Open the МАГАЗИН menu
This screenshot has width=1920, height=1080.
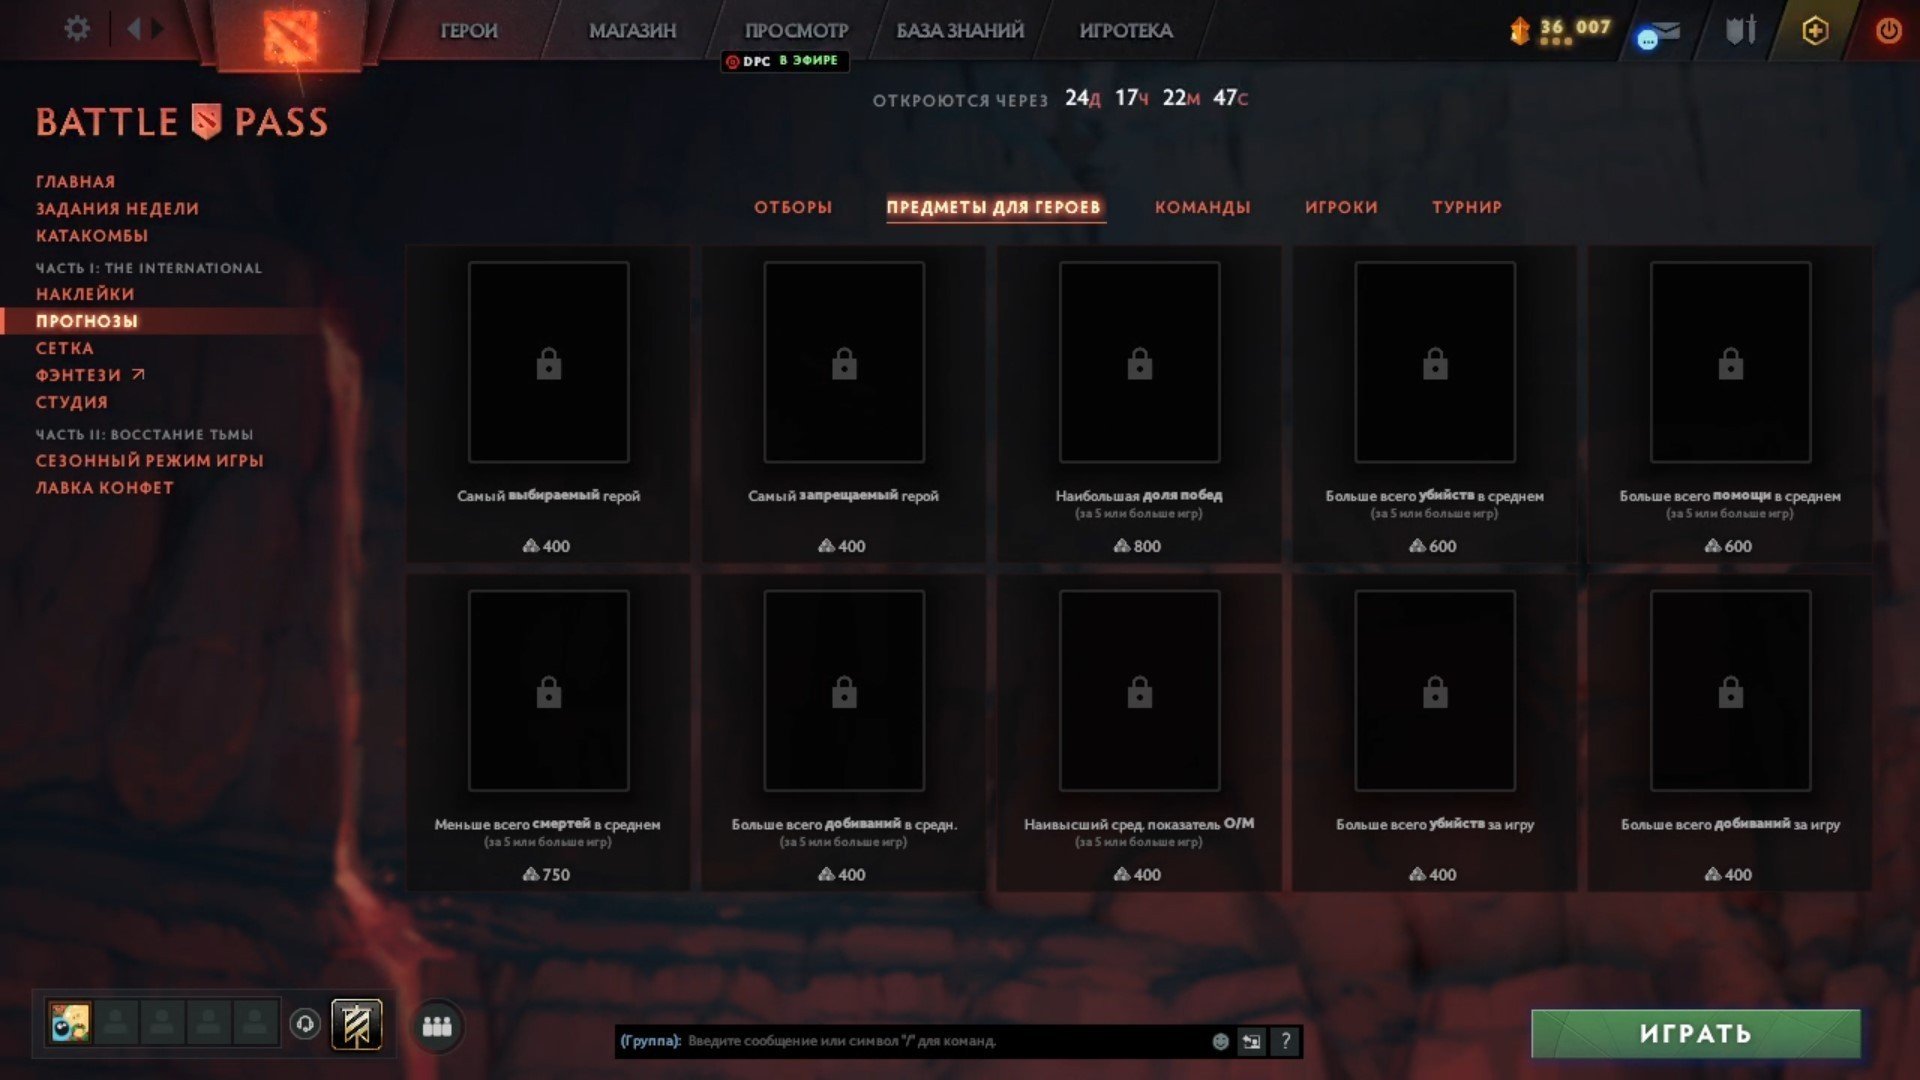(x=632, y=31)
